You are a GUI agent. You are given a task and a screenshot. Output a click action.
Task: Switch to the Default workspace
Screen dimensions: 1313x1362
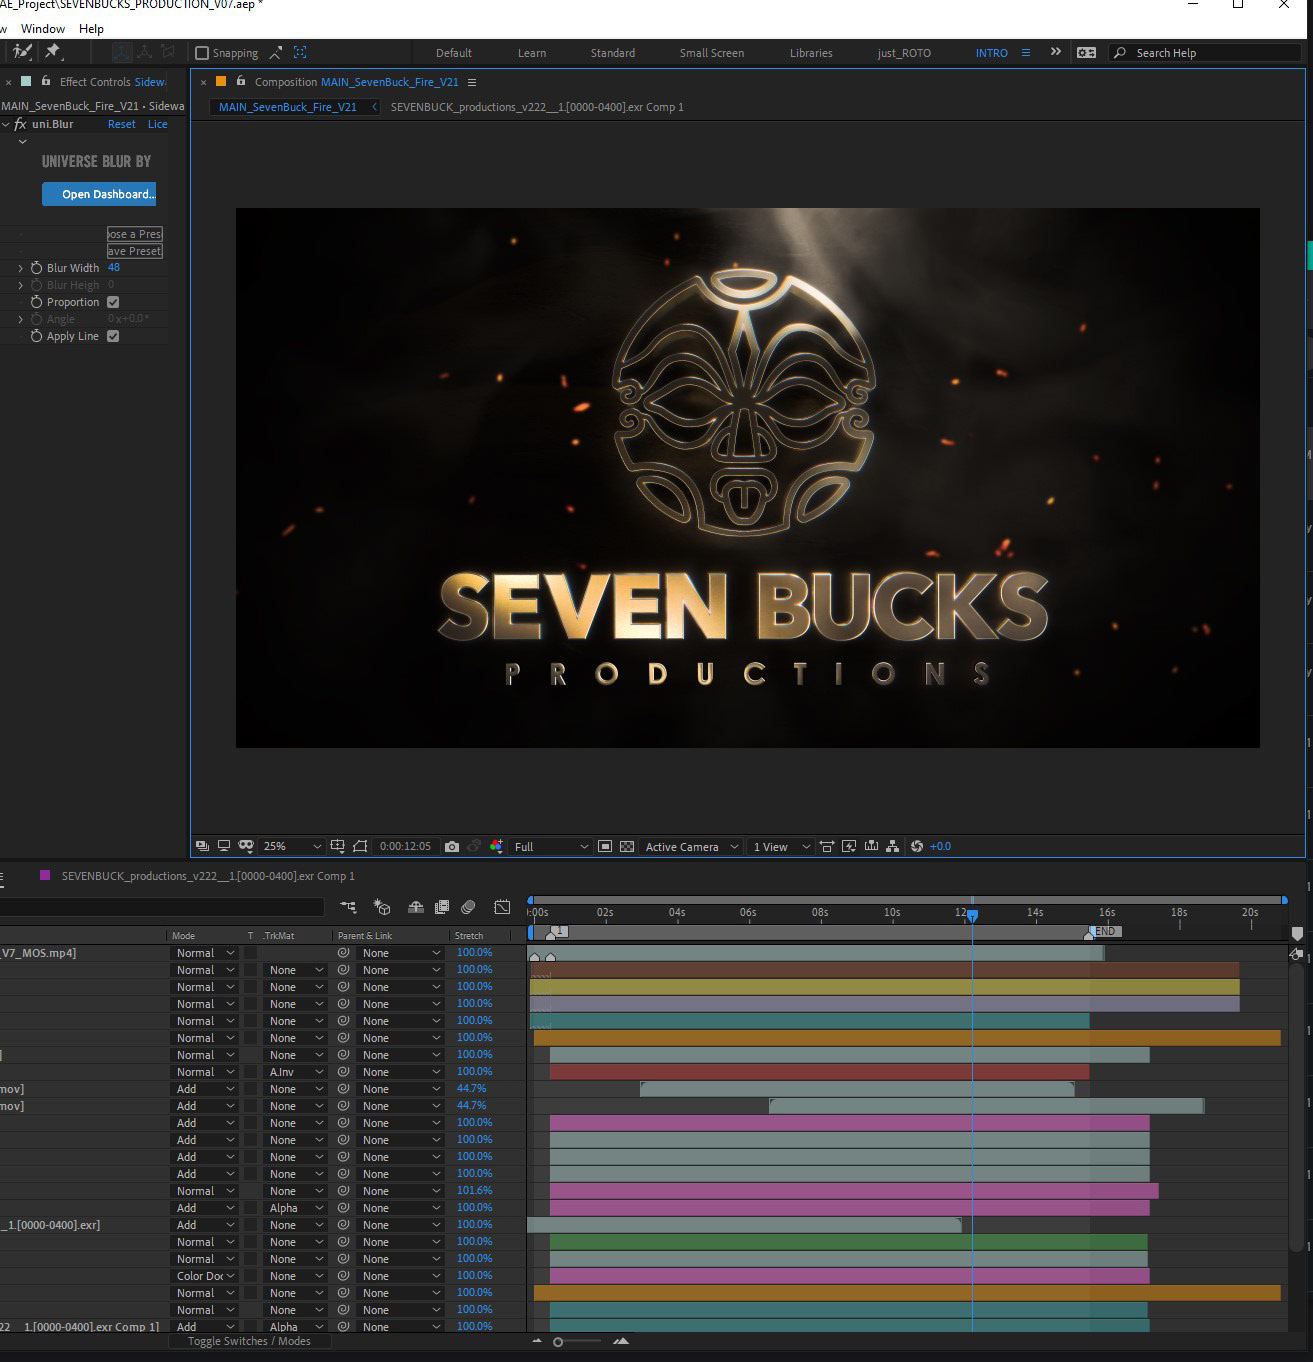tap(453, 53)
